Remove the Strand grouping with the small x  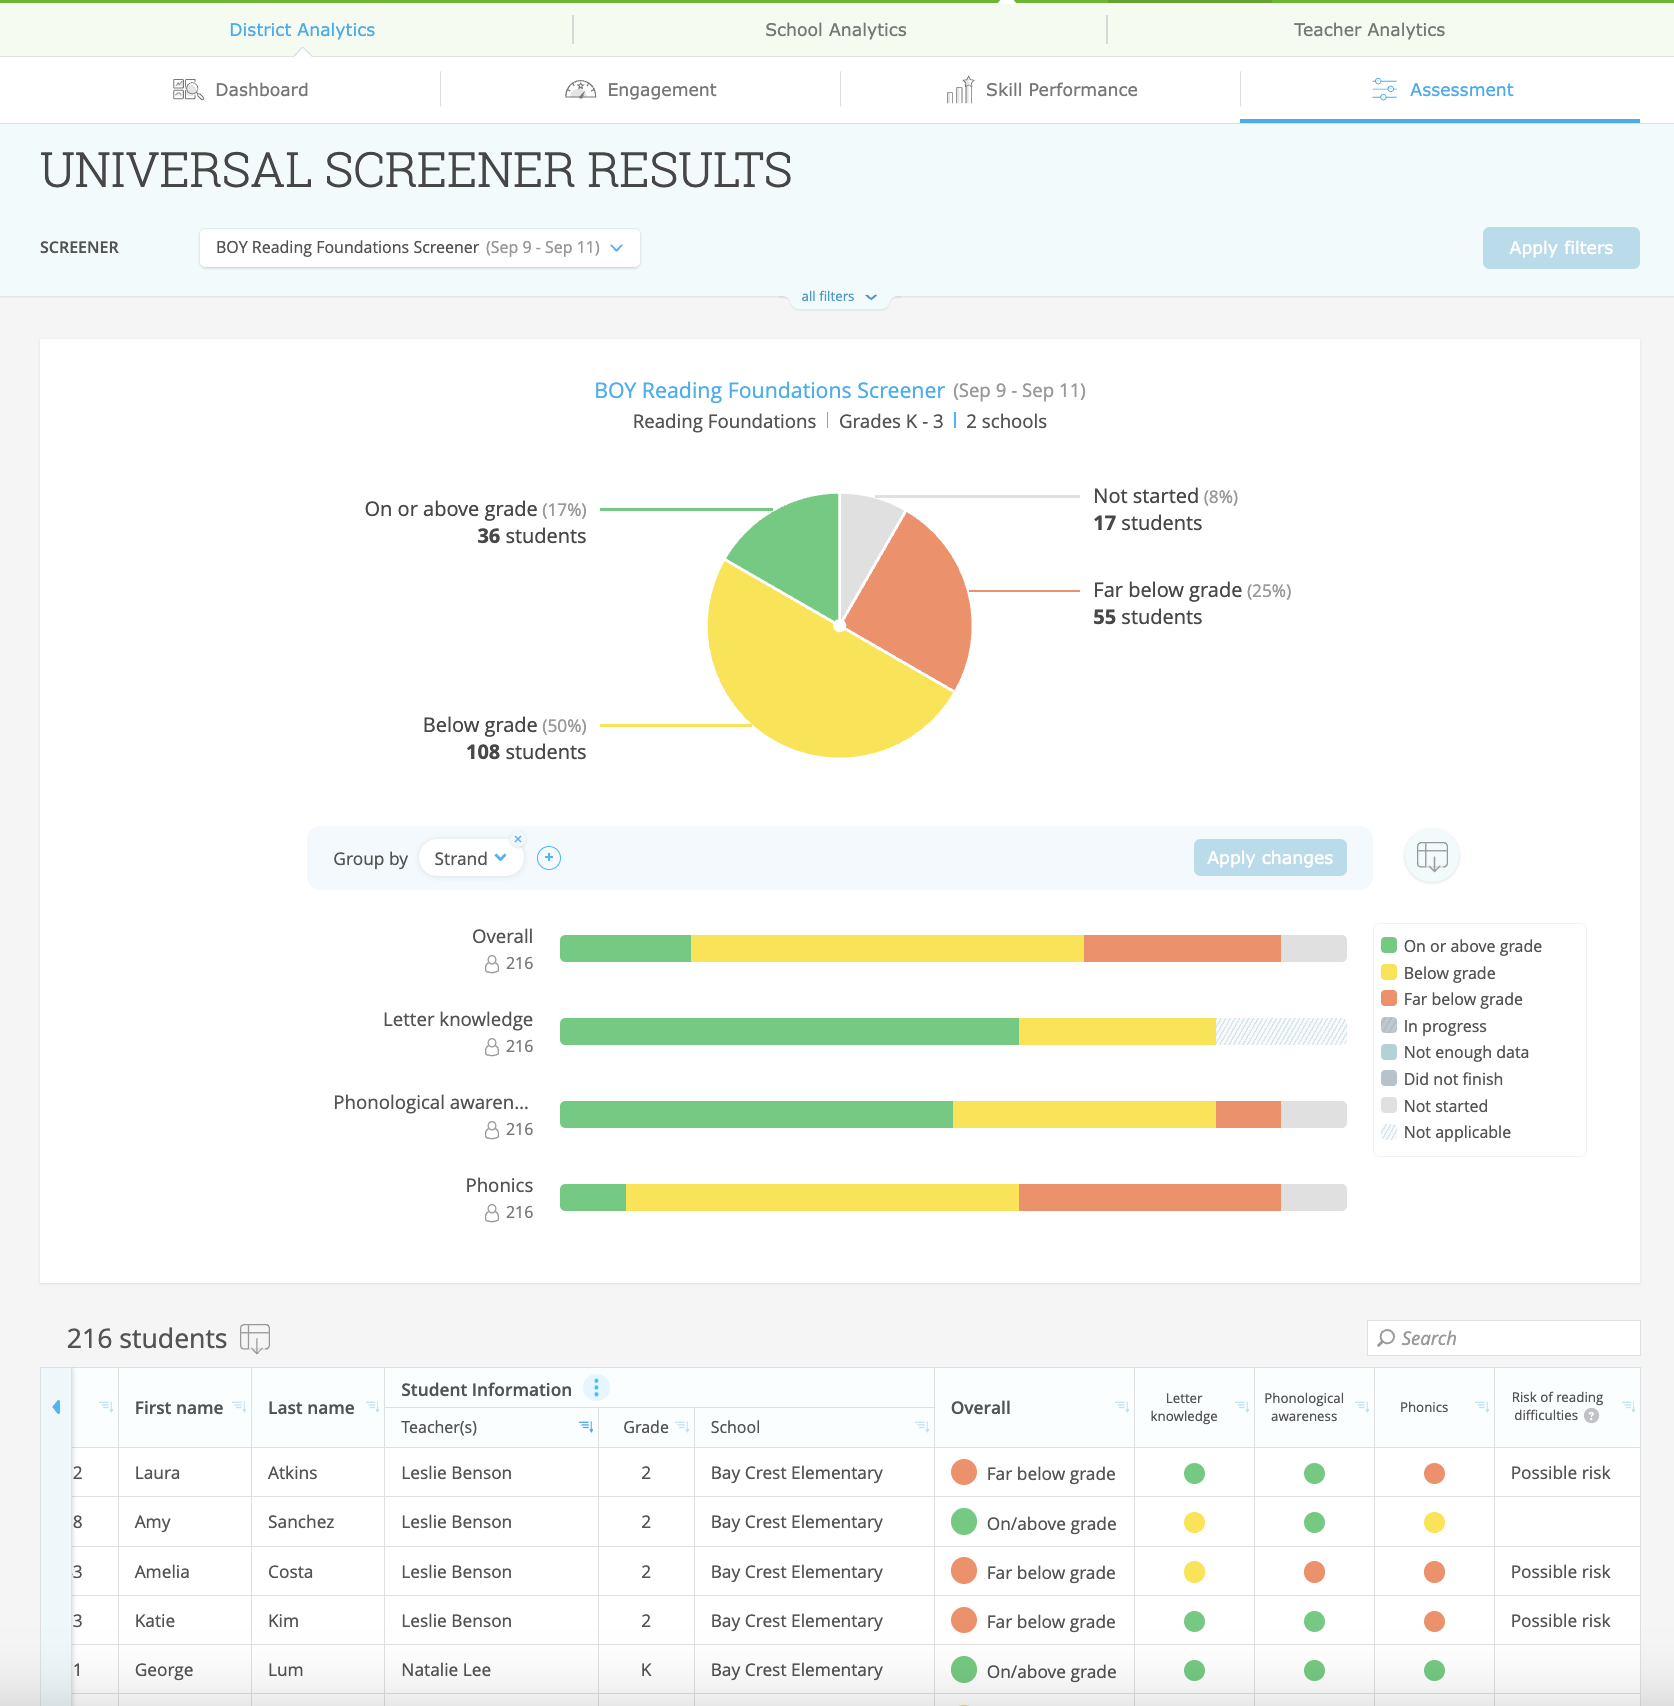[518, 839]
